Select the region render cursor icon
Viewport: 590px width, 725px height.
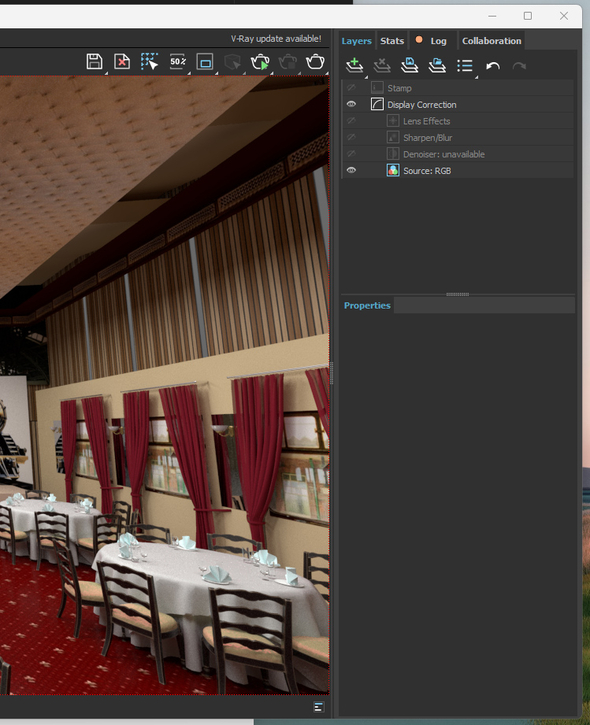[149, 62]
